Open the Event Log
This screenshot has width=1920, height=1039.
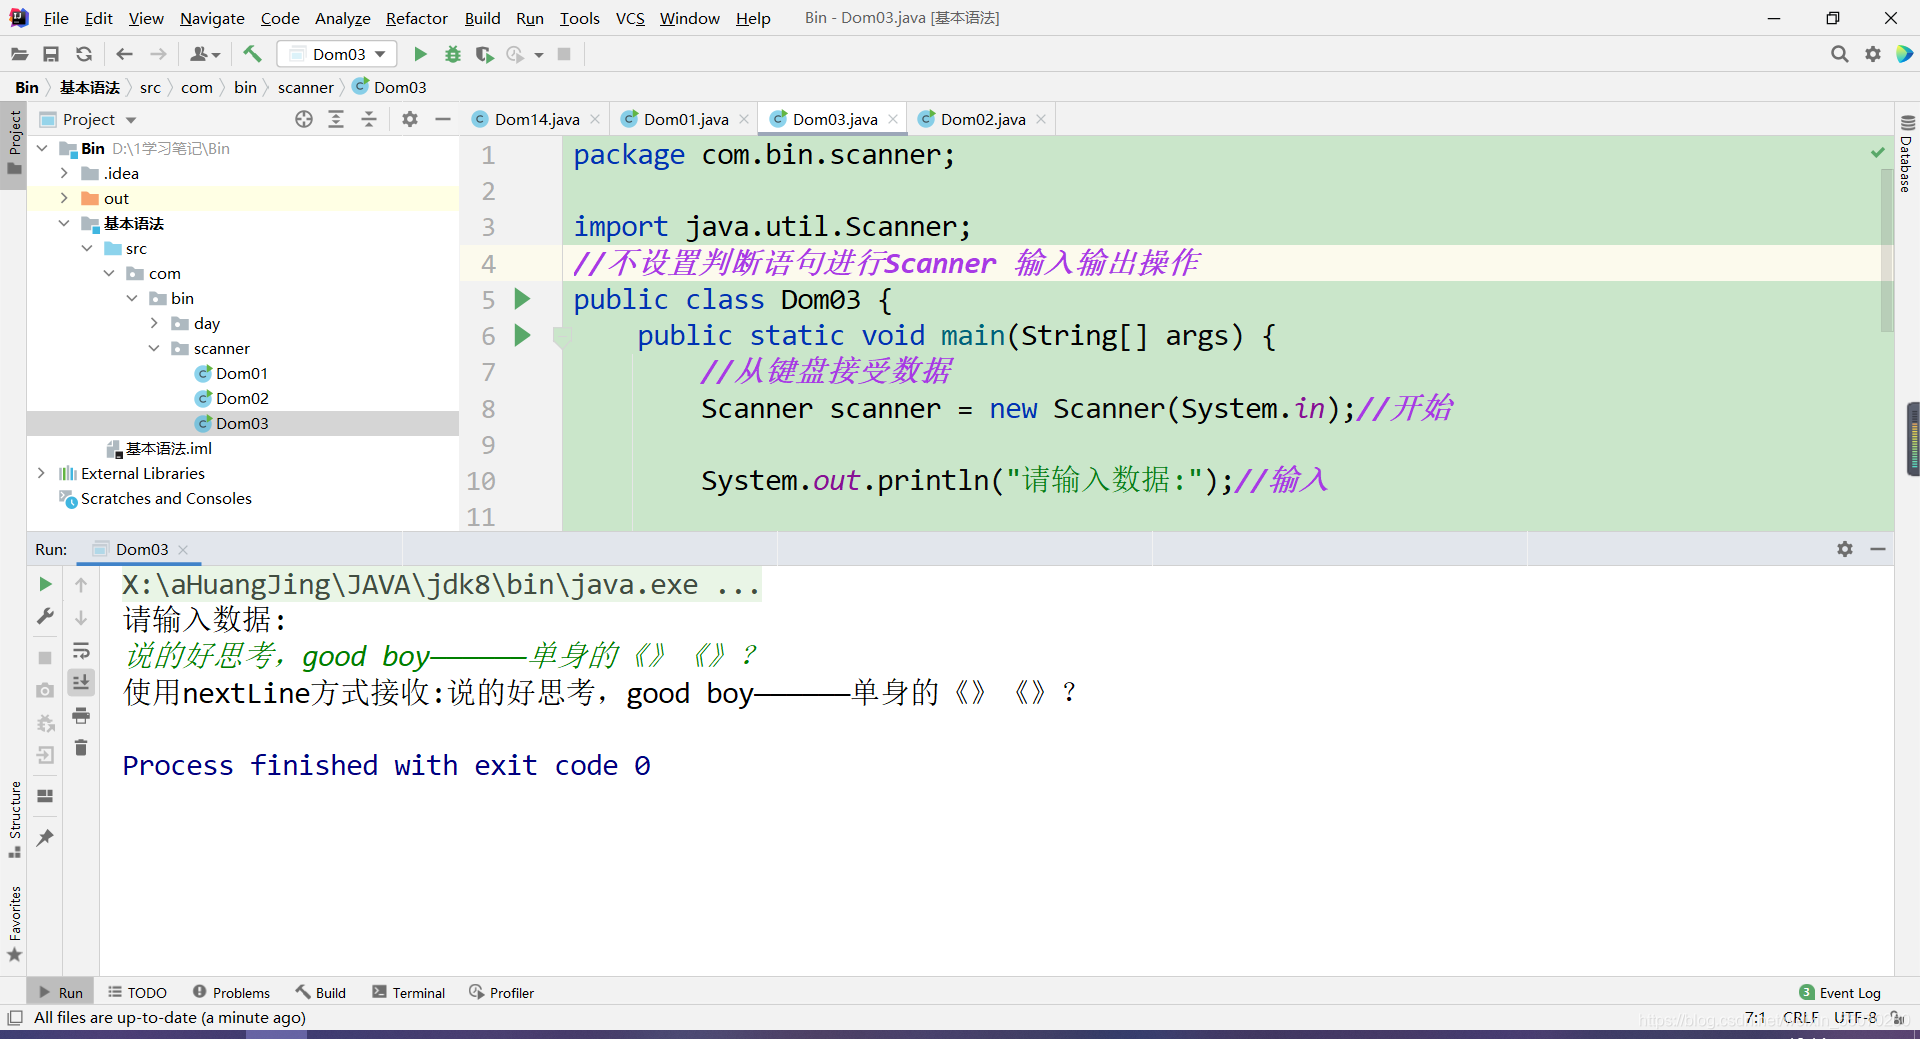[1840, 992]
